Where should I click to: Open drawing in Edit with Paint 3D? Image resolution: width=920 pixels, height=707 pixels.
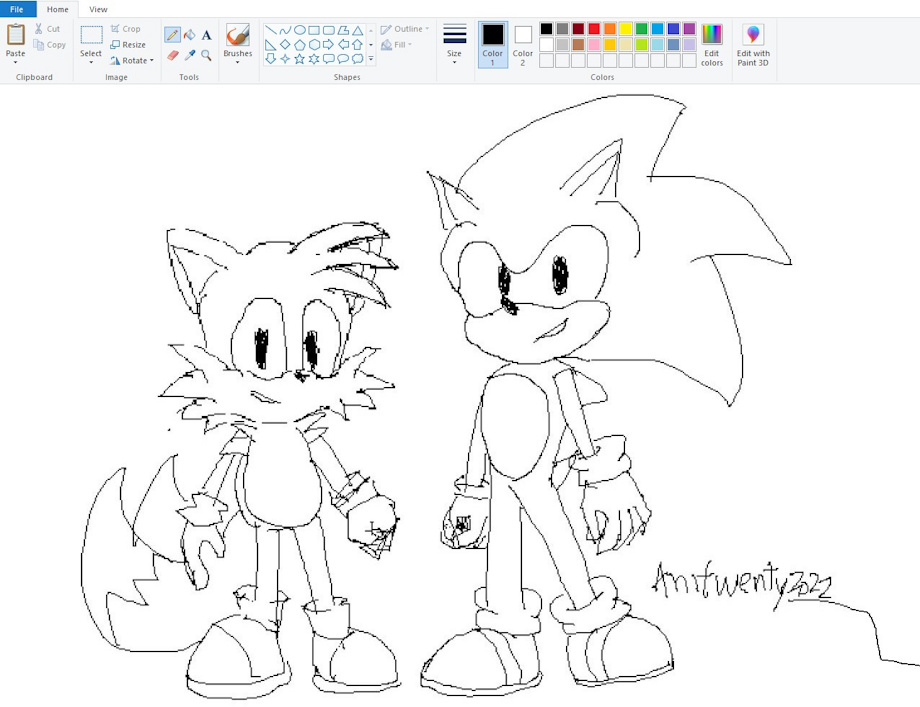753,45
